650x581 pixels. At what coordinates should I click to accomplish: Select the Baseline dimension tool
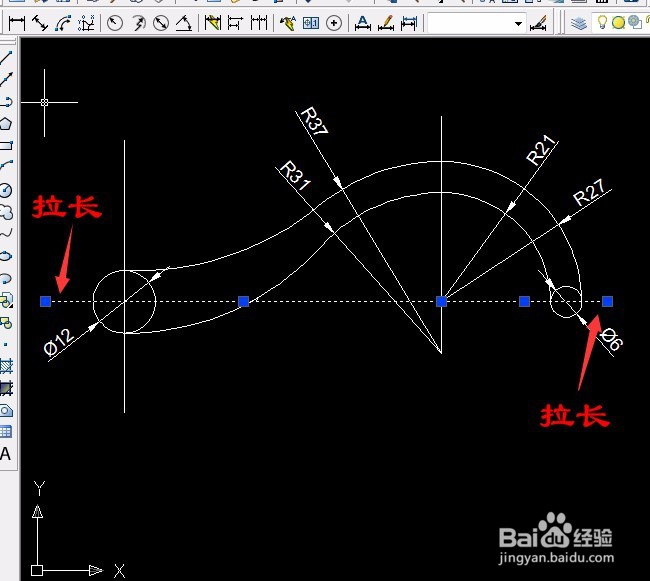[x=235, y=23]
